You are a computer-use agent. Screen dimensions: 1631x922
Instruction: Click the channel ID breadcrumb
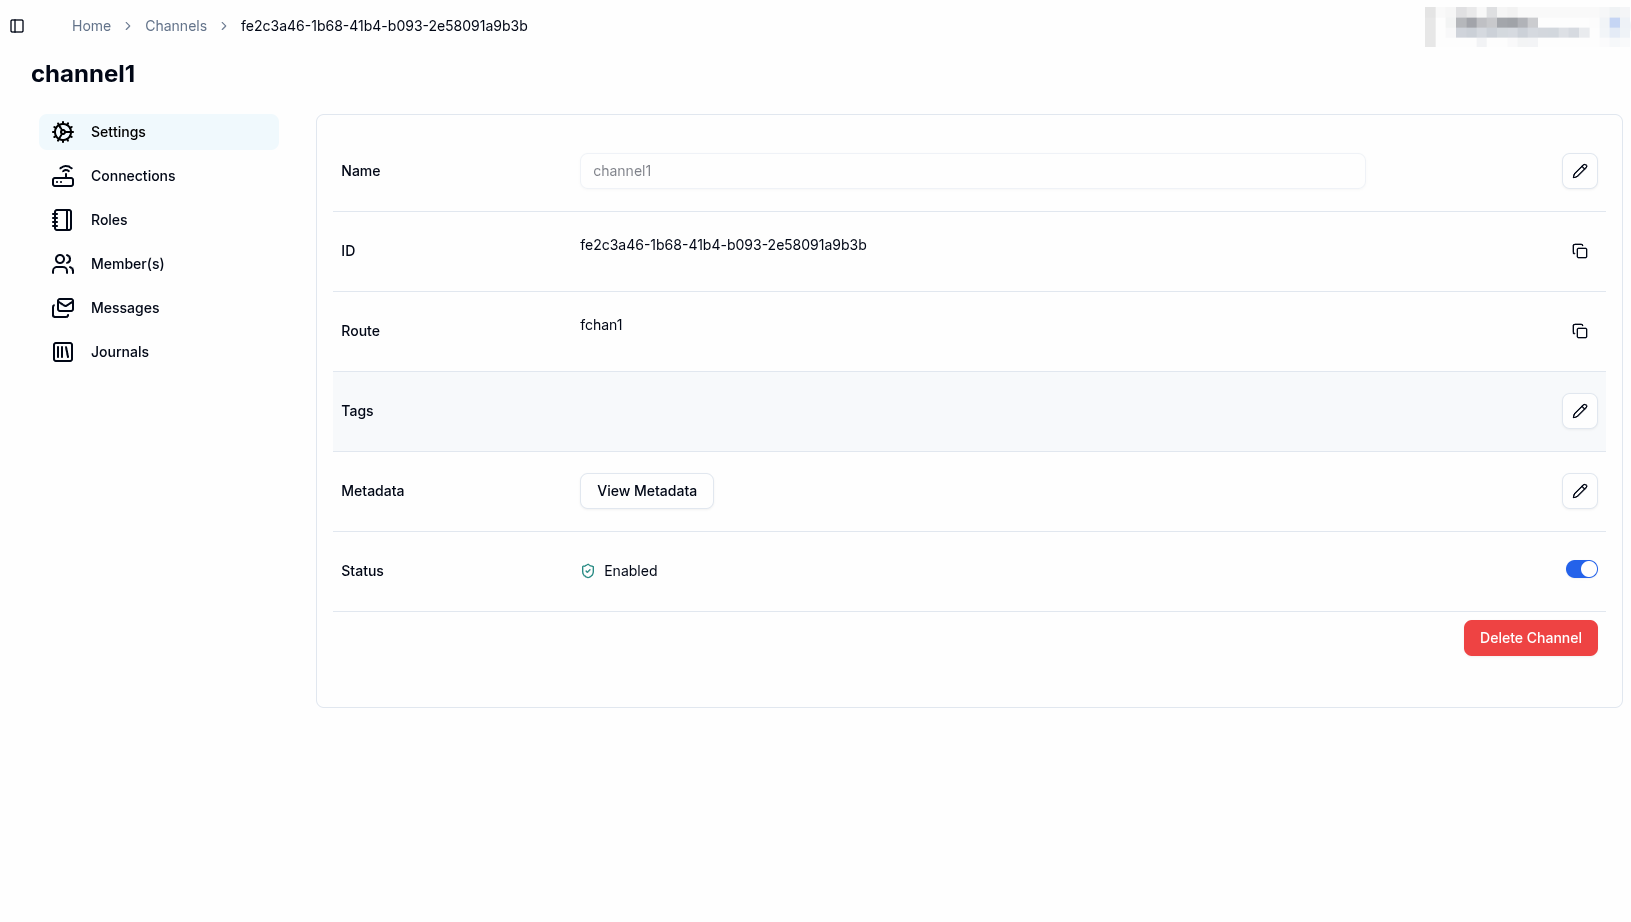click(x=384, y=26)
